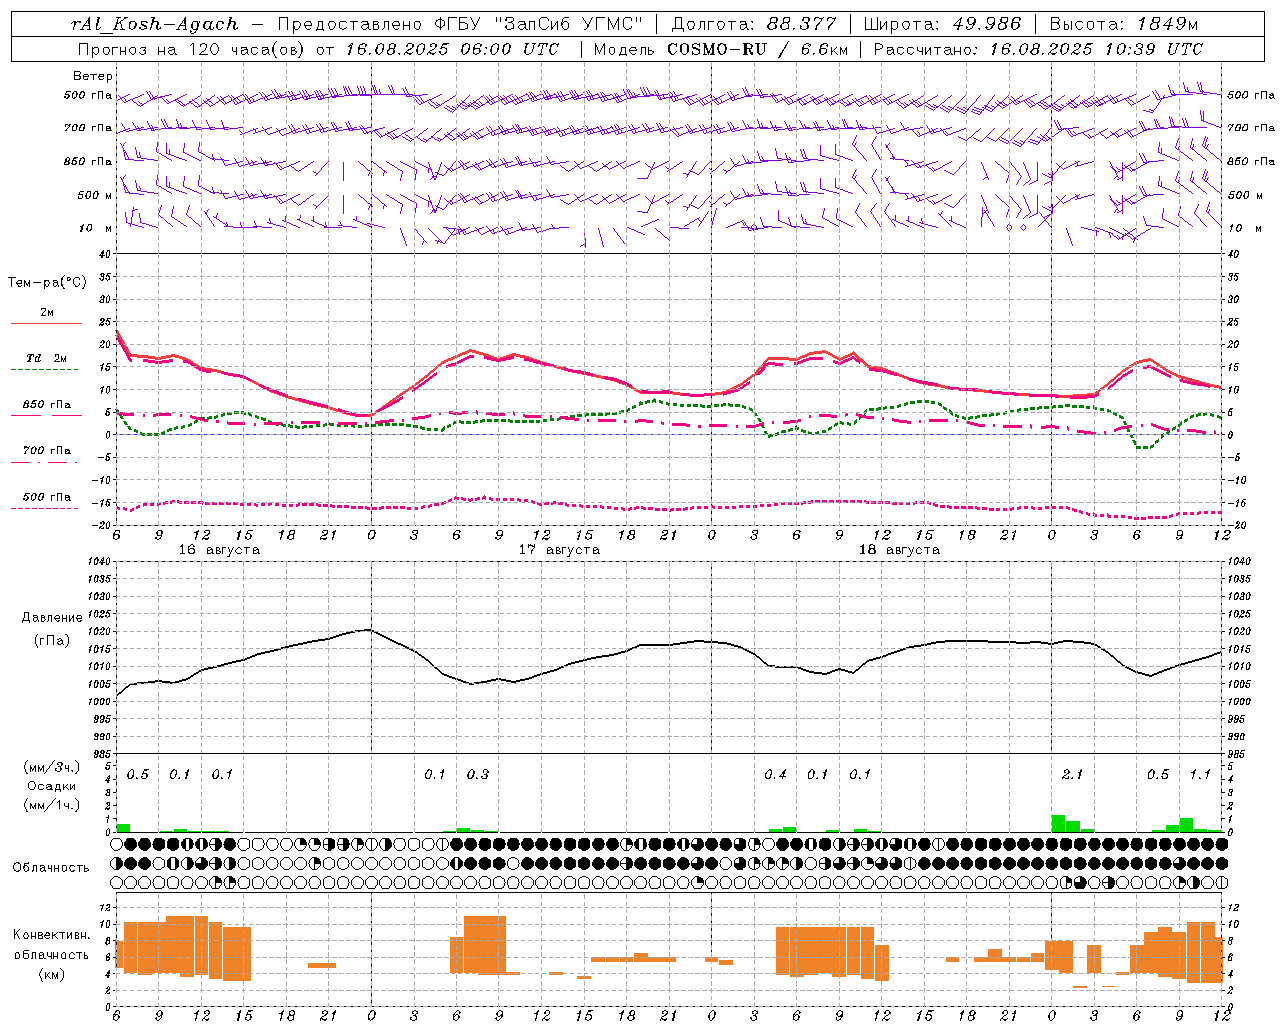
Task: Click the 'Тем-ра(°C)' temperature panel label
Action: 47,283
